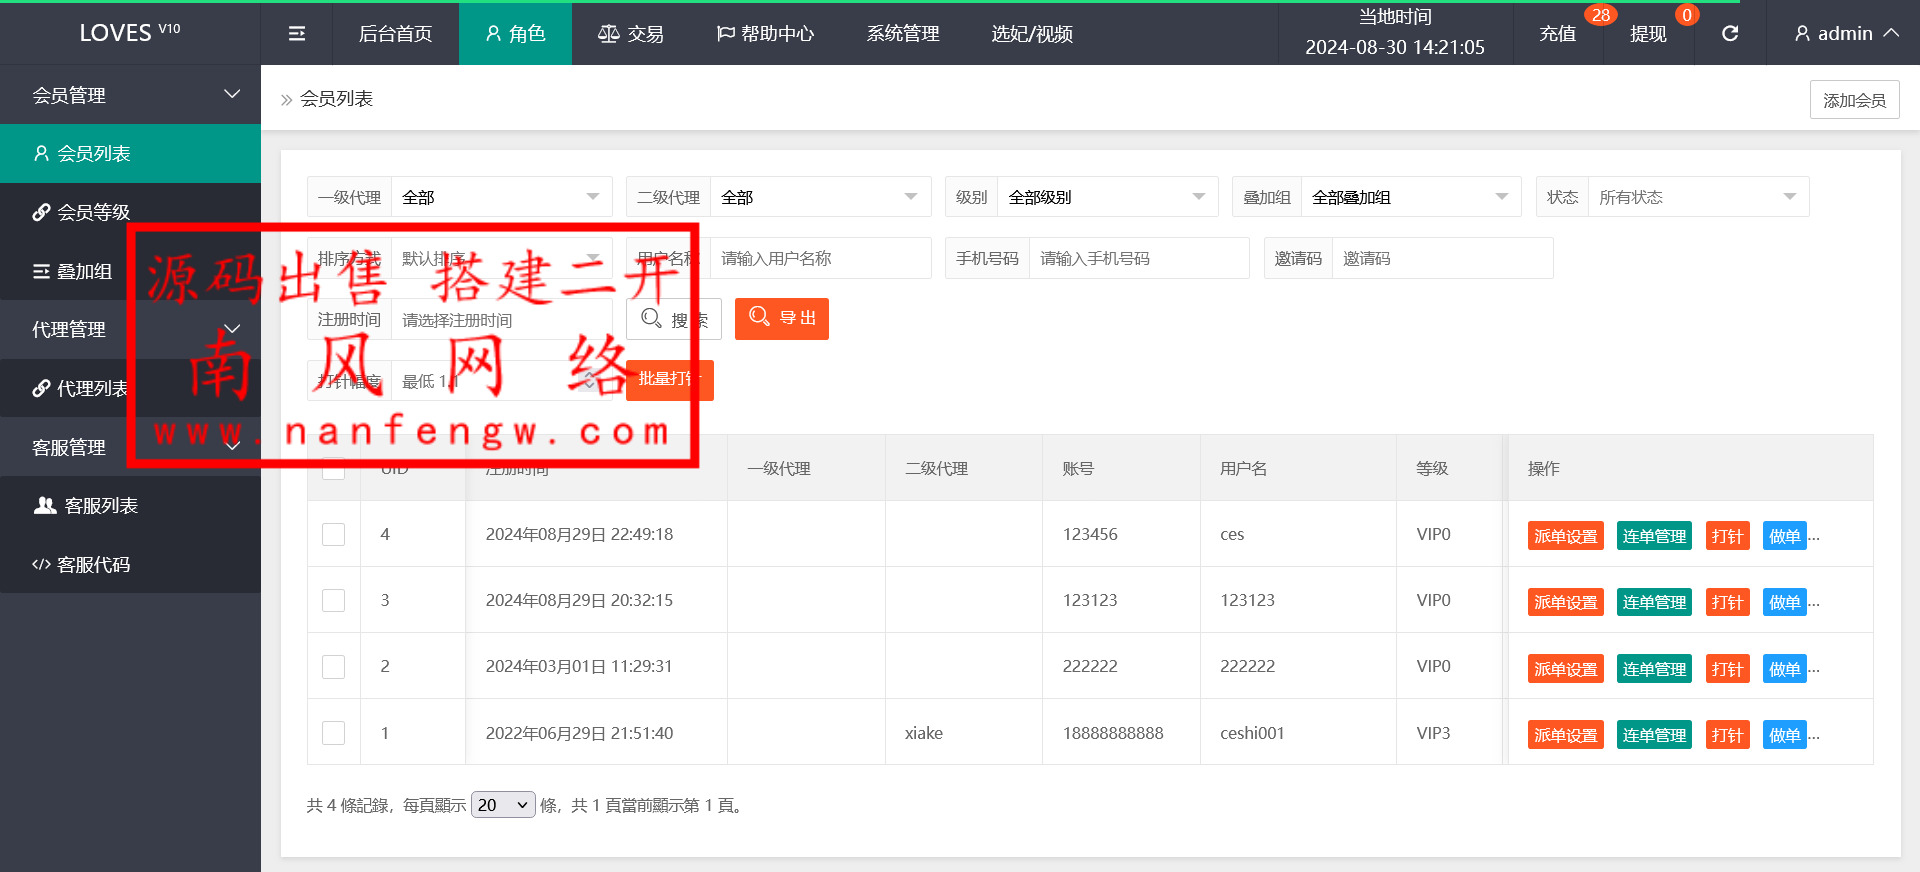Open the 提现 withdrawal notifications

tap(1648, 34)
